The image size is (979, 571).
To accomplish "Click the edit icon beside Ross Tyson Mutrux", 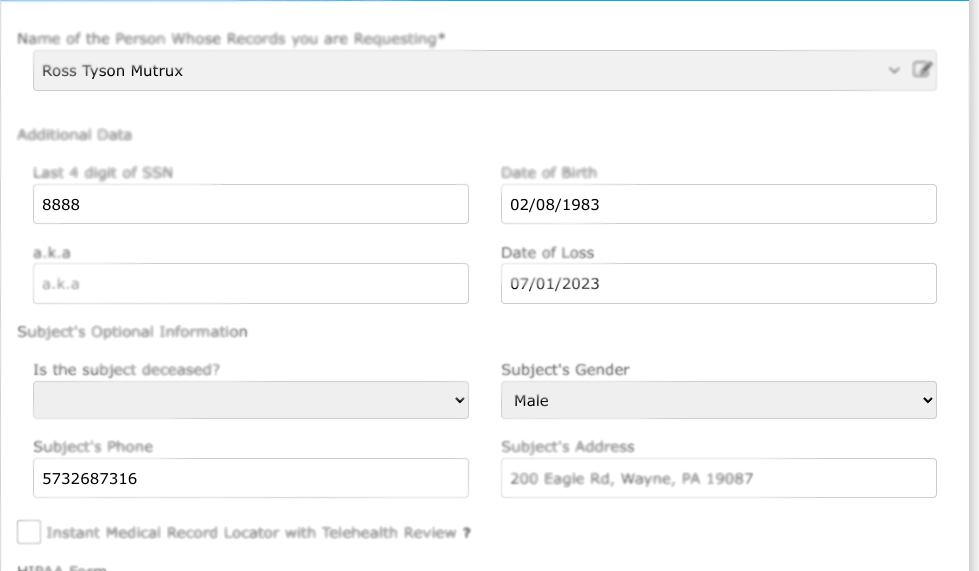I will point(922,70).
